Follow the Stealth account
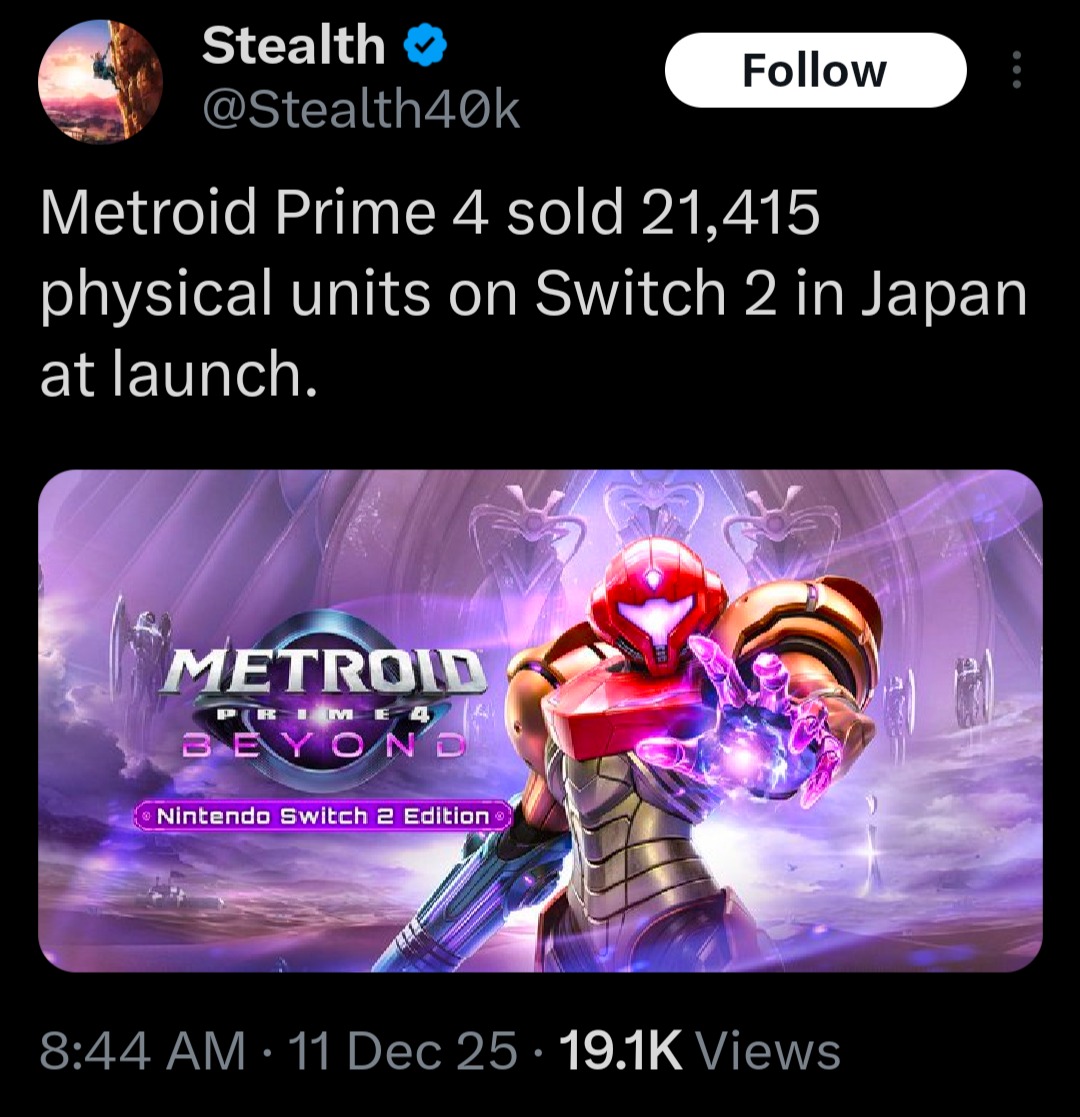The image size is (1080, 1117). [815, 71]
